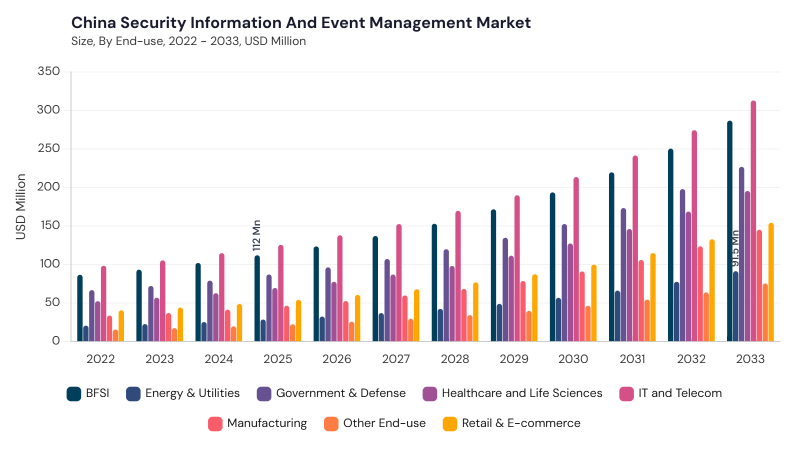Toggle the Retail & E-commerce legend label

click(x=521, y=423)
